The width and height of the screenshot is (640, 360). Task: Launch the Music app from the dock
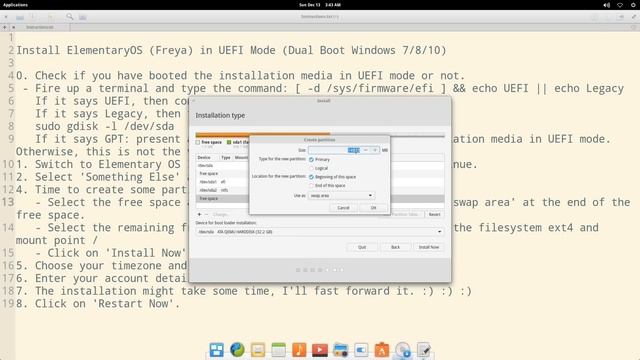click(299, 350)
